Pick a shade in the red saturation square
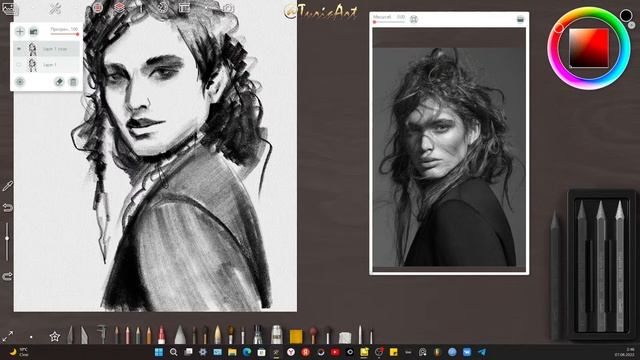 tap(589, 48)
